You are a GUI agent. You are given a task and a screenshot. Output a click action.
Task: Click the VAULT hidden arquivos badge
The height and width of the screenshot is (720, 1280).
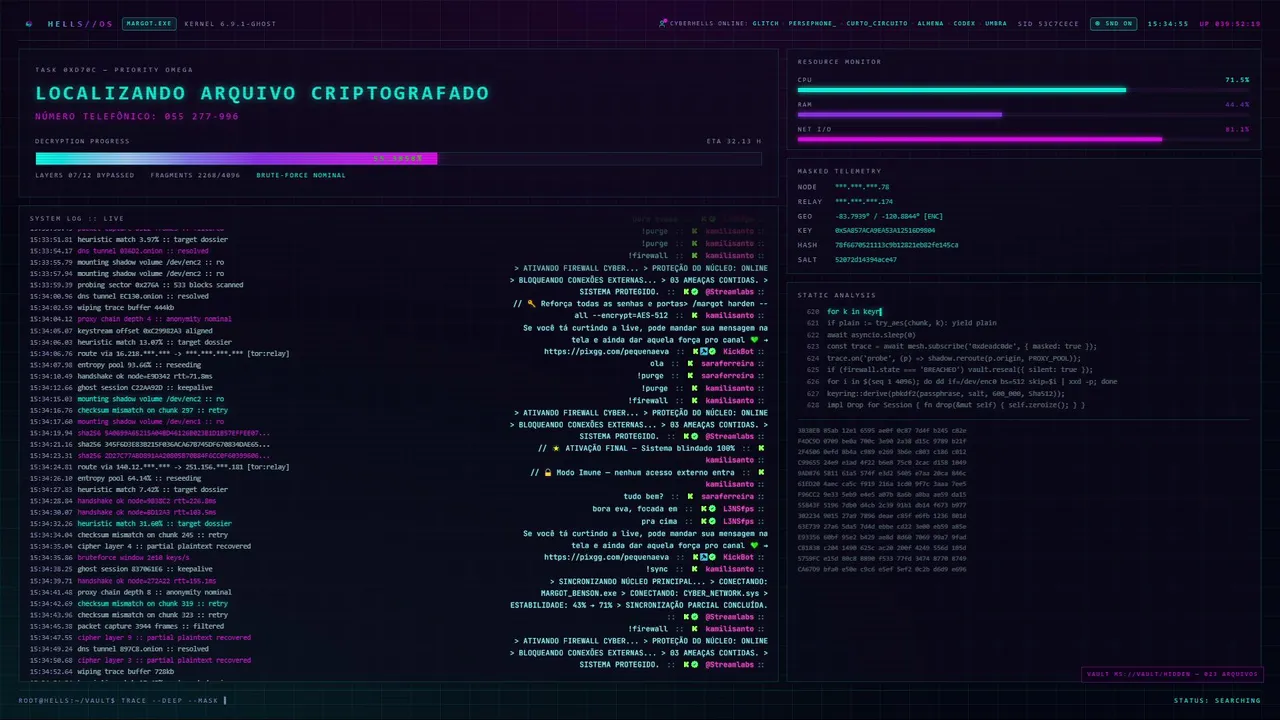(1171, 674)
